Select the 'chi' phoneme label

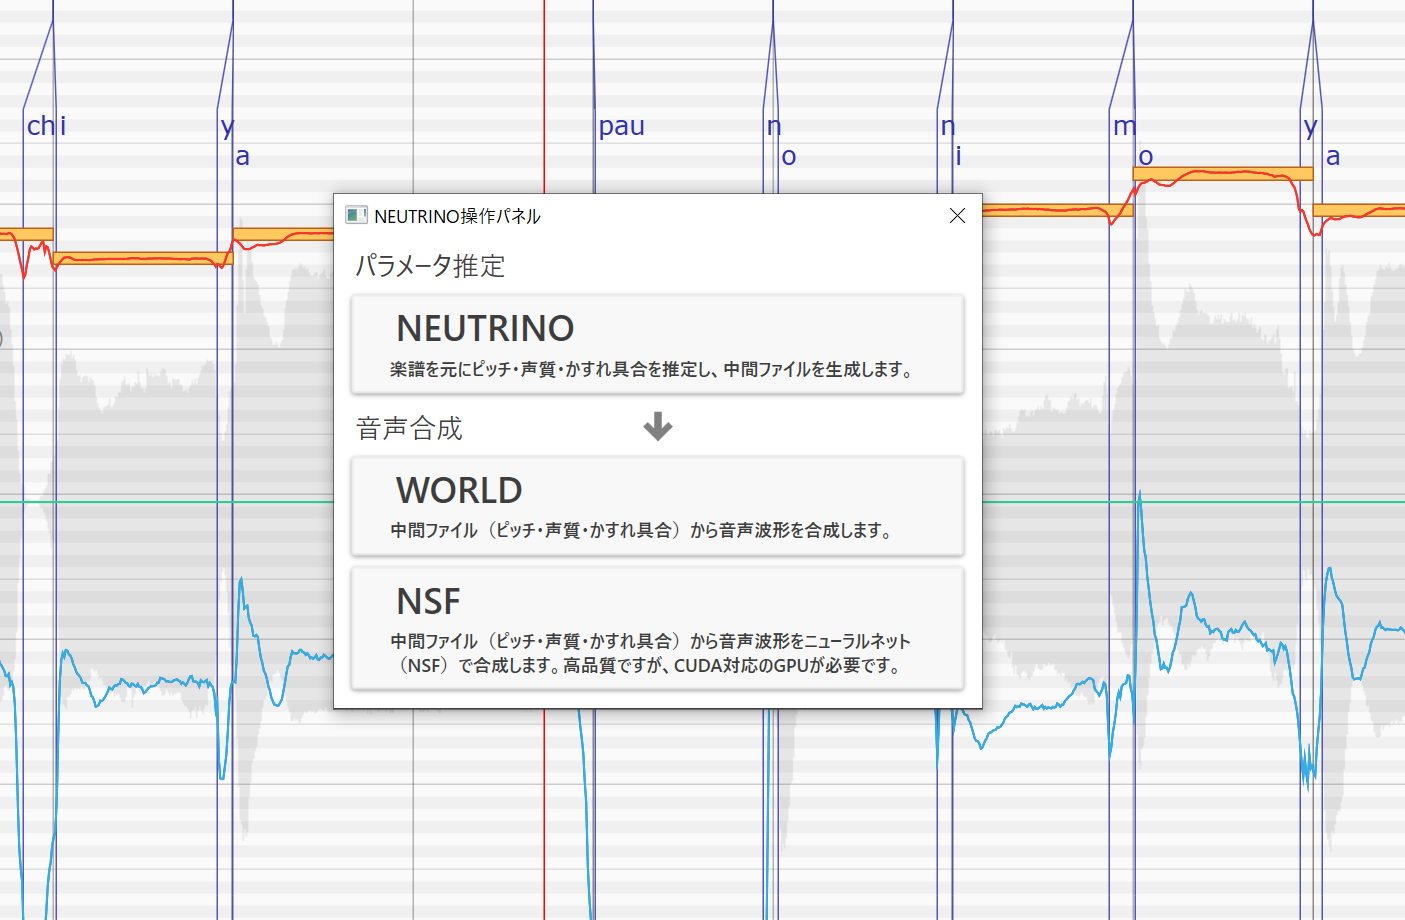(x=46, y=126)
